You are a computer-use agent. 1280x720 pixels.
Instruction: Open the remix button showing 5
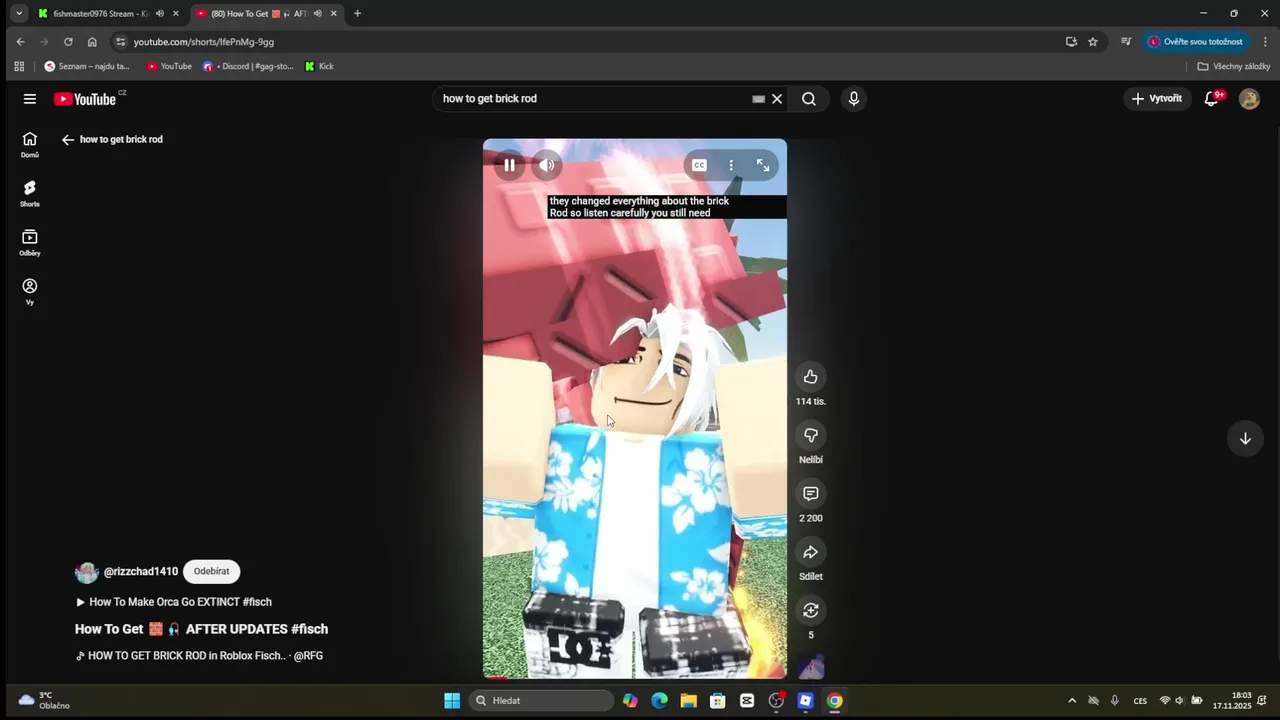811,610
